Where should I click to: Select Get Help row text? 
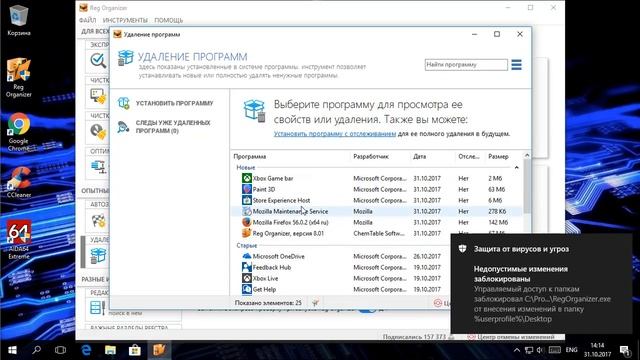[264, 289]
